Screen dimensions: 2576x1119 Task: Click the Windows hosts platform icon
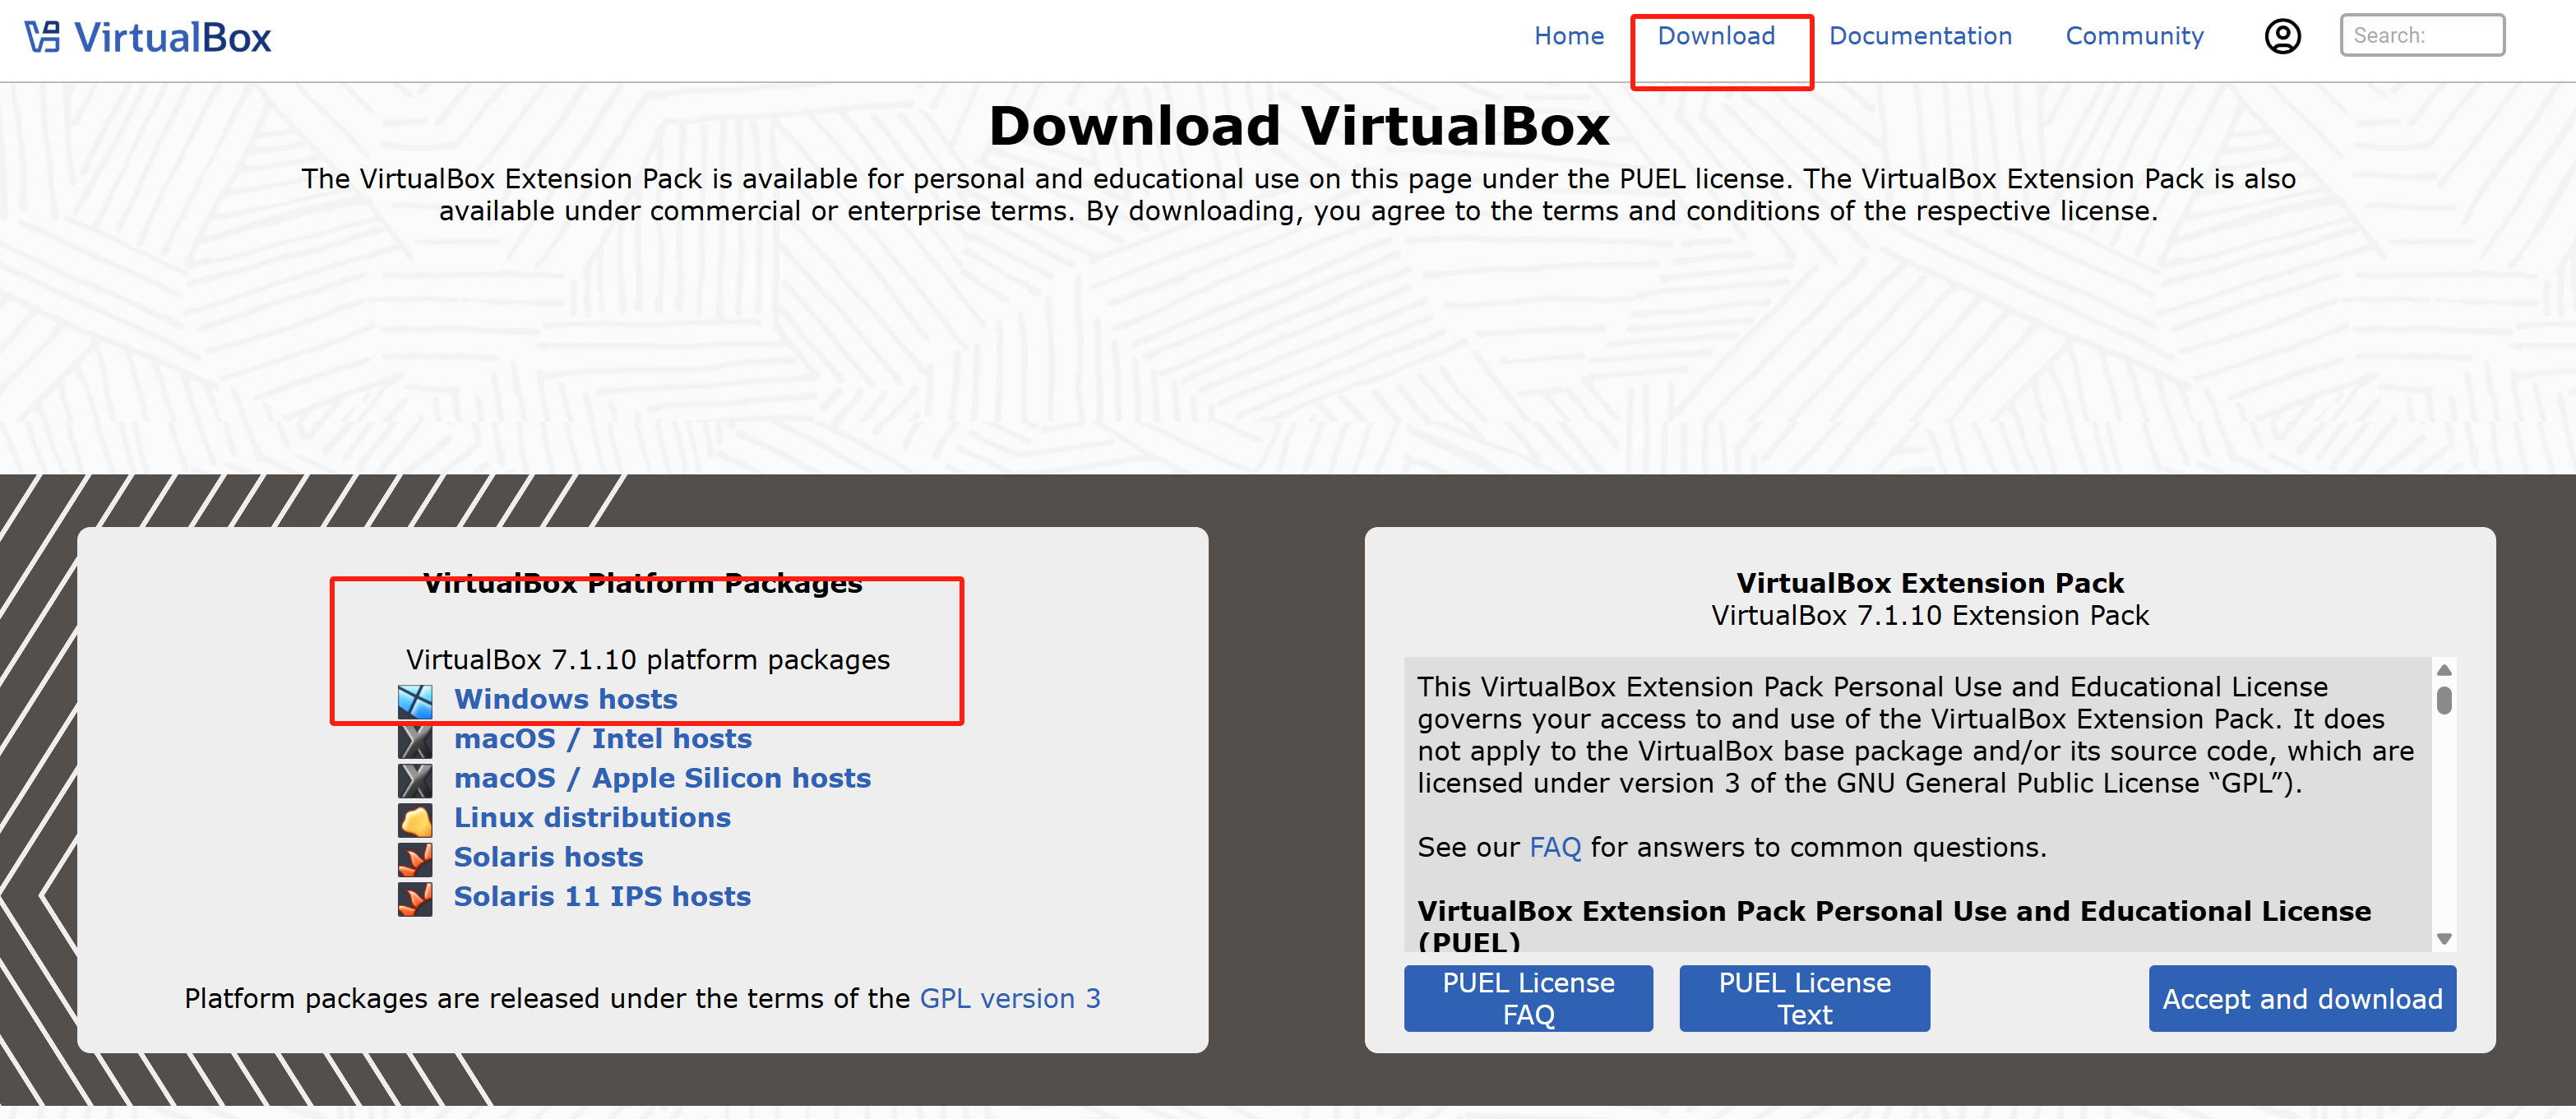point(415,701)
